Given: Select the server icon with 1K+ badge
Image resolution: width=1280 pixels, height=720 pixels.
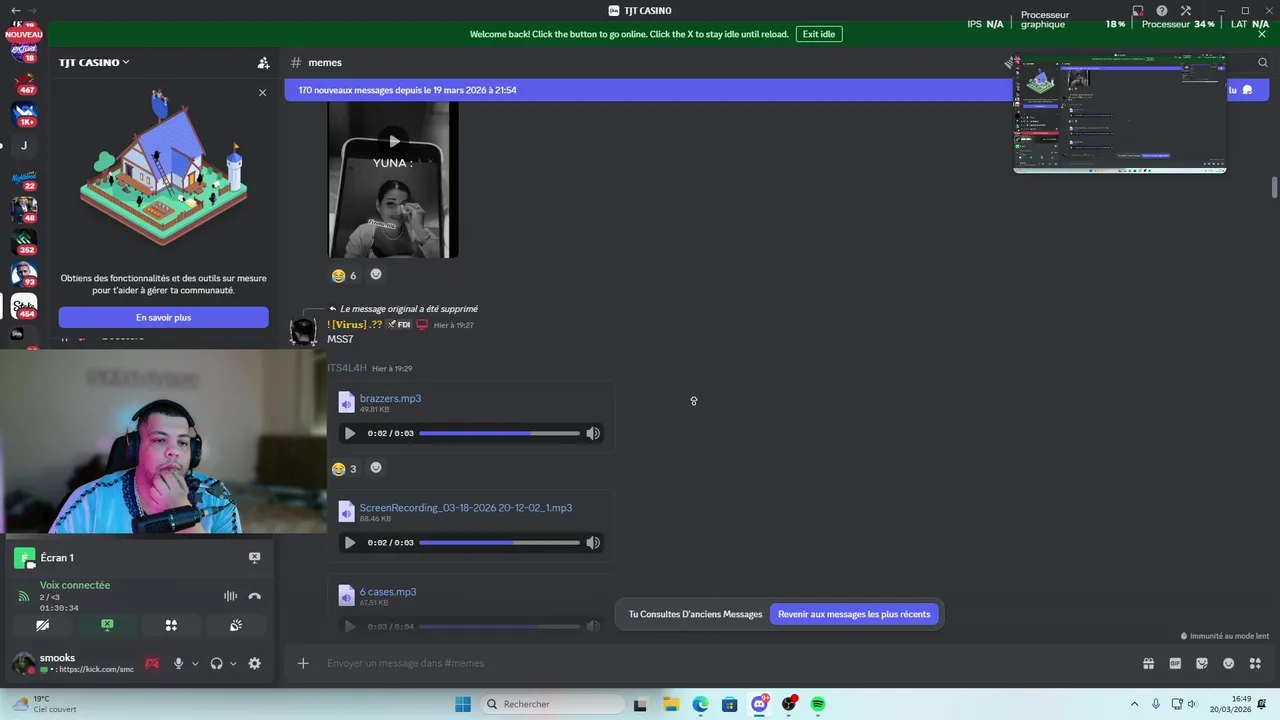Looking at the screenshot, I should (x=24, y=115).
